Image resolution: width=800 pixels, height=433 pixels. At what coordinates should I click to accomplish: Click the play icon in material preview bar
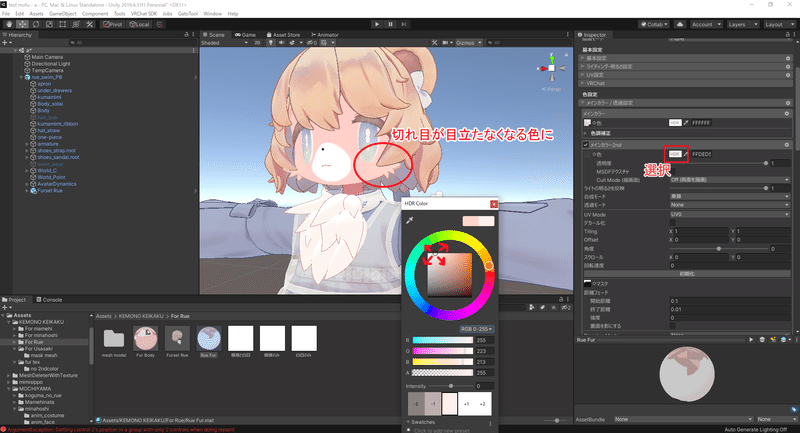coord(751,340)
